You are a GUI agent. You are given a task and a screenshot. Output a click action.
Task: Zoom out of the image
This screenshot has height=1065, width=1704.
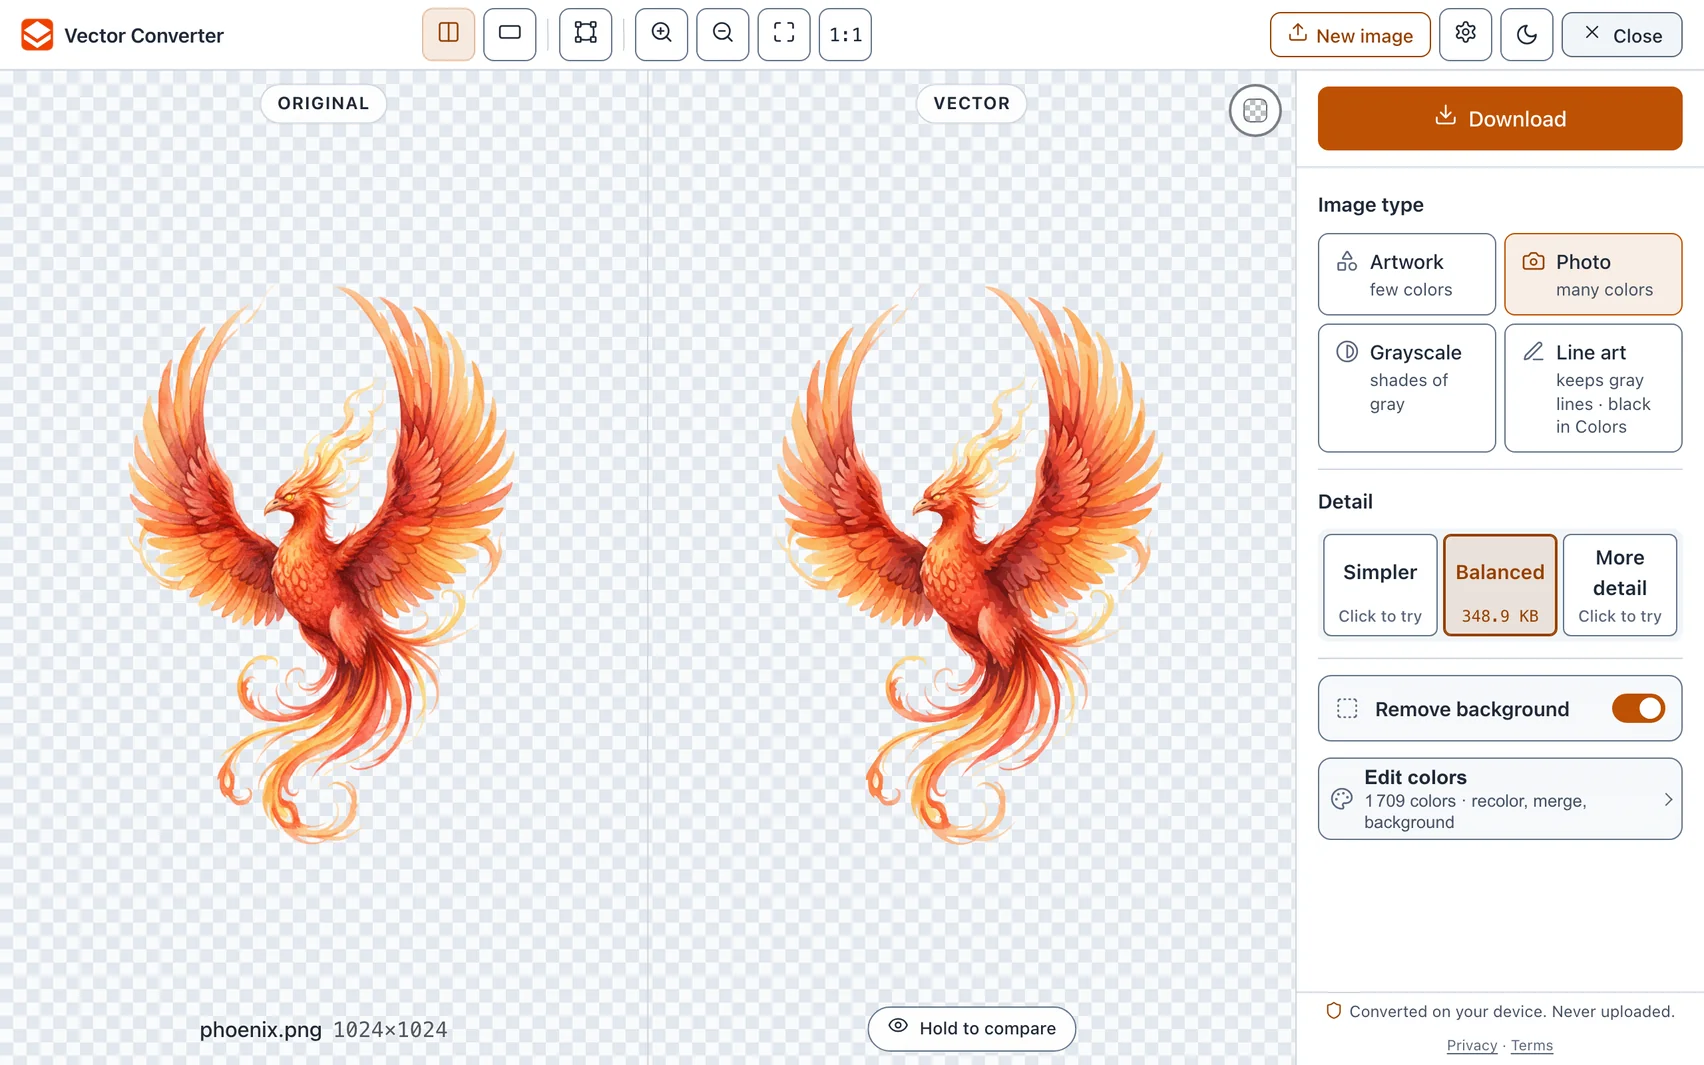(723, 34)
